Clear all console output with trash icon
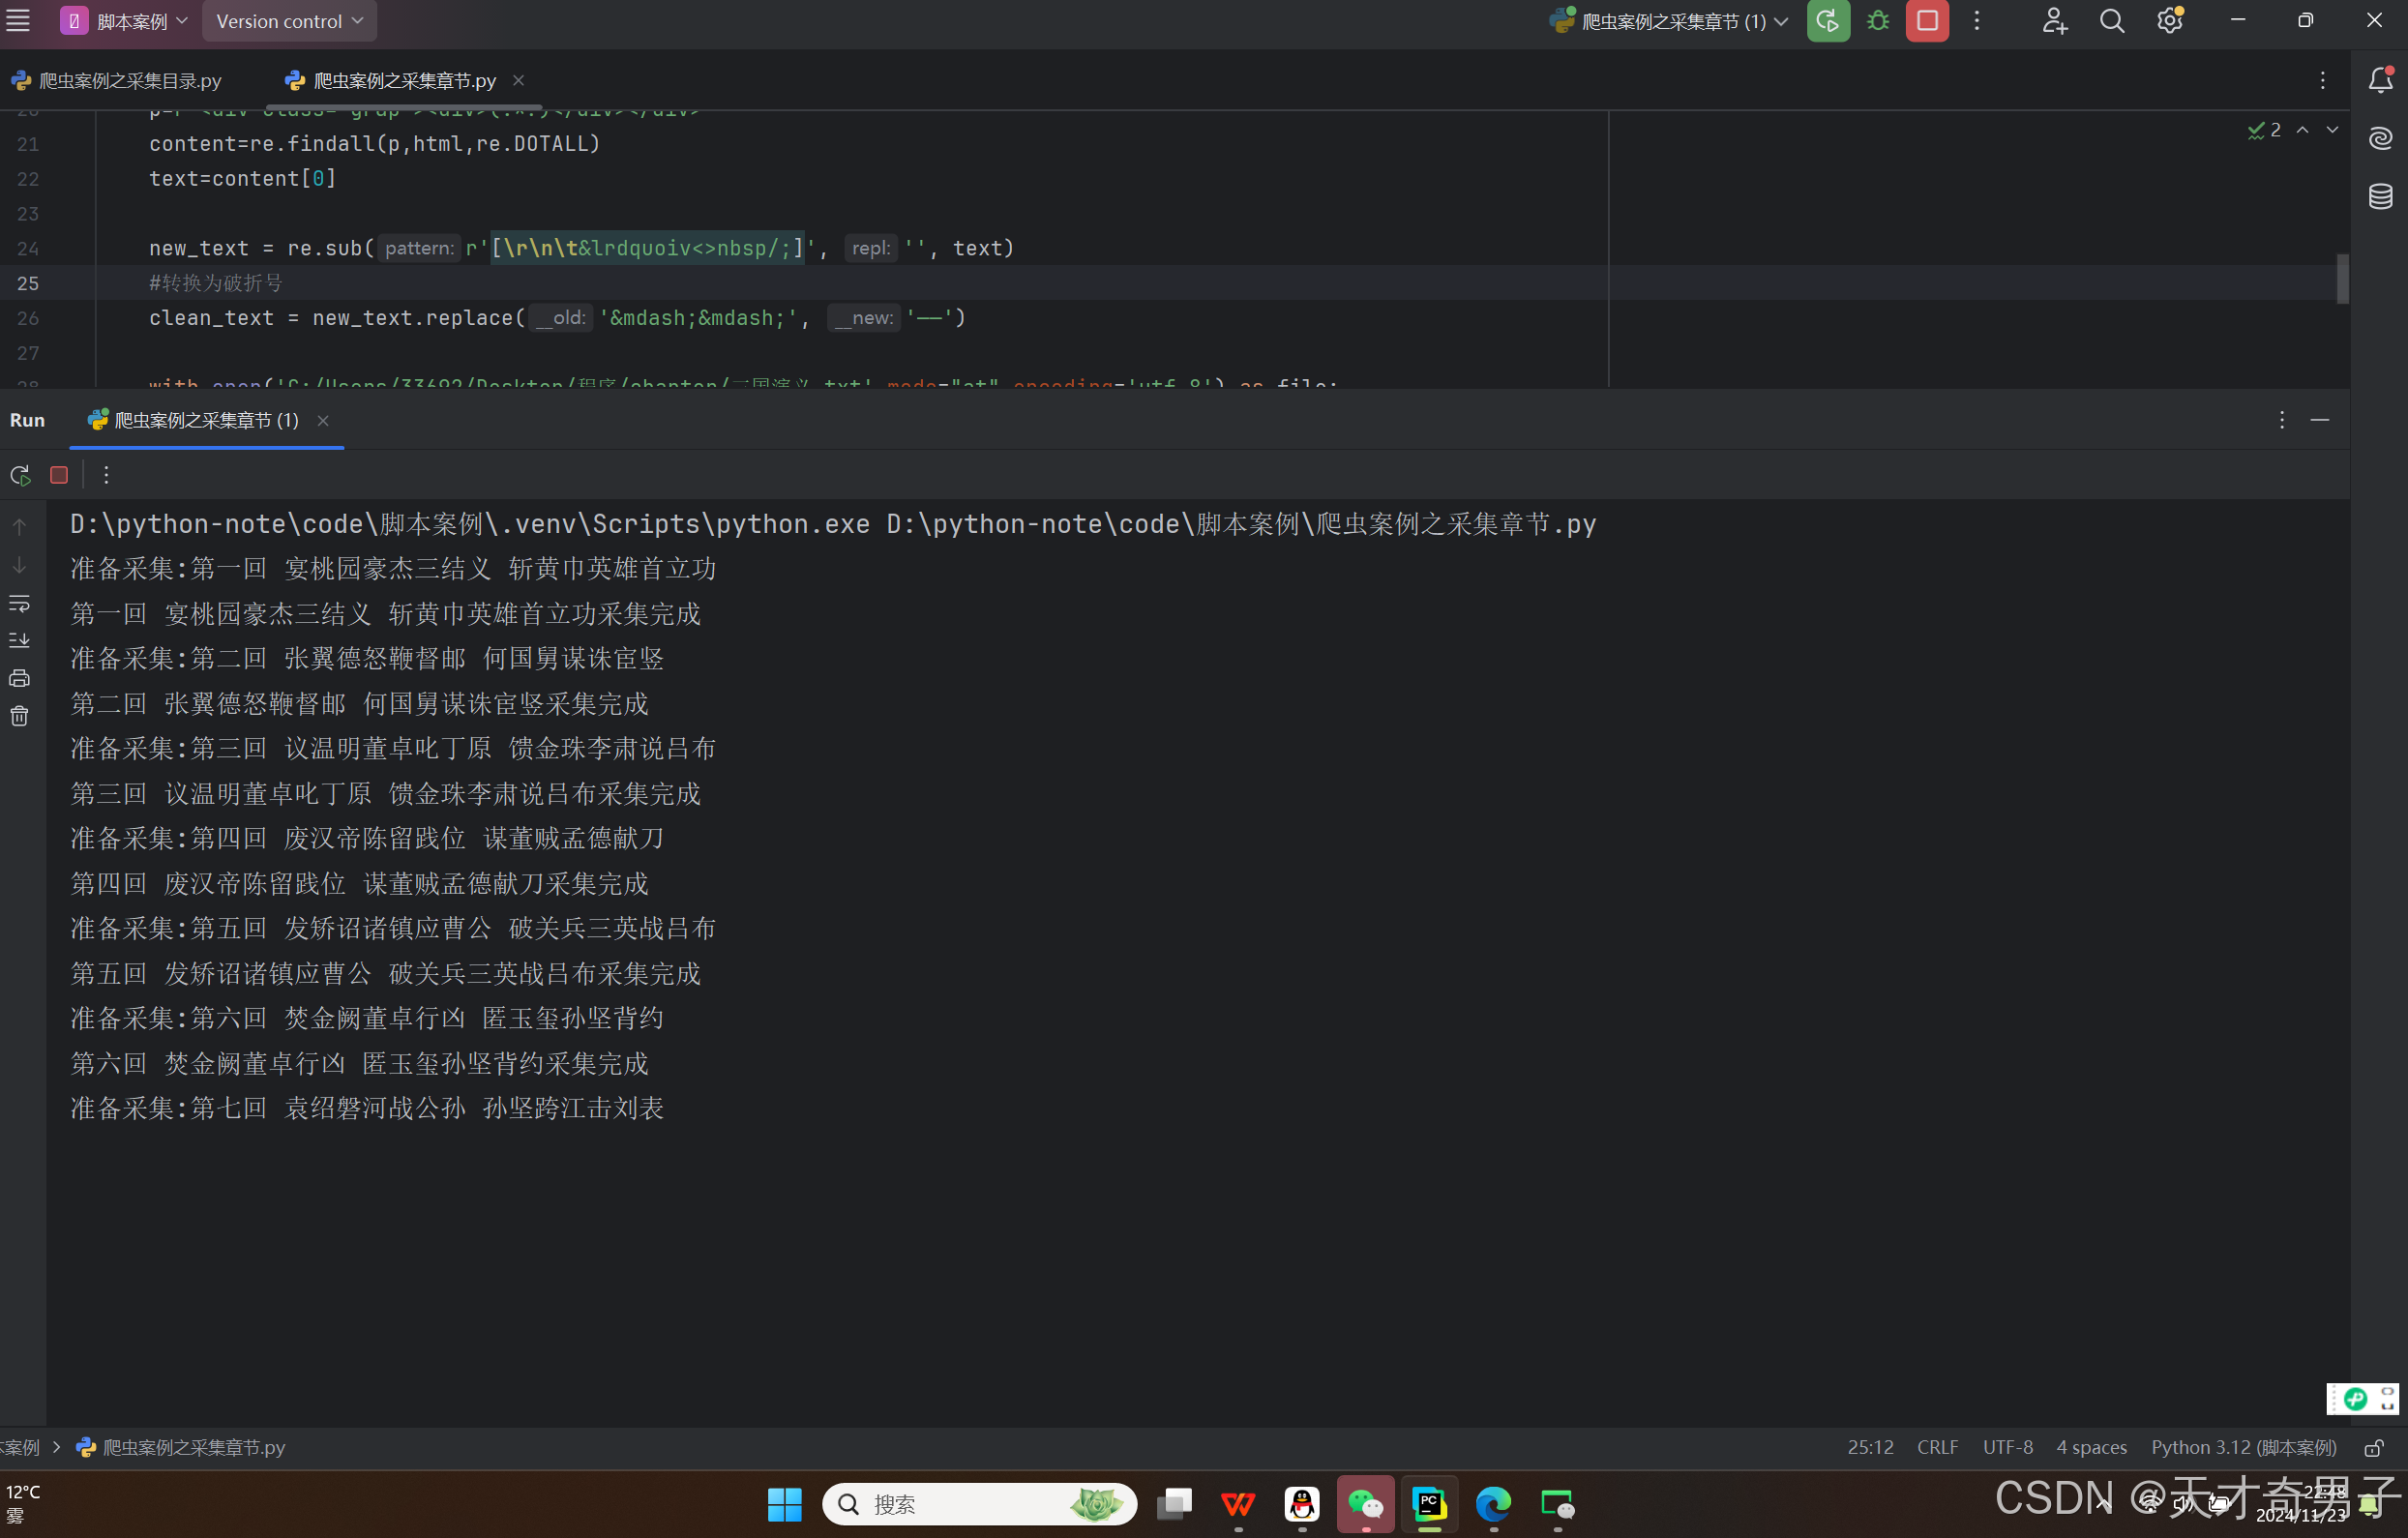Screen dimensions: 2408x1538 19,716
